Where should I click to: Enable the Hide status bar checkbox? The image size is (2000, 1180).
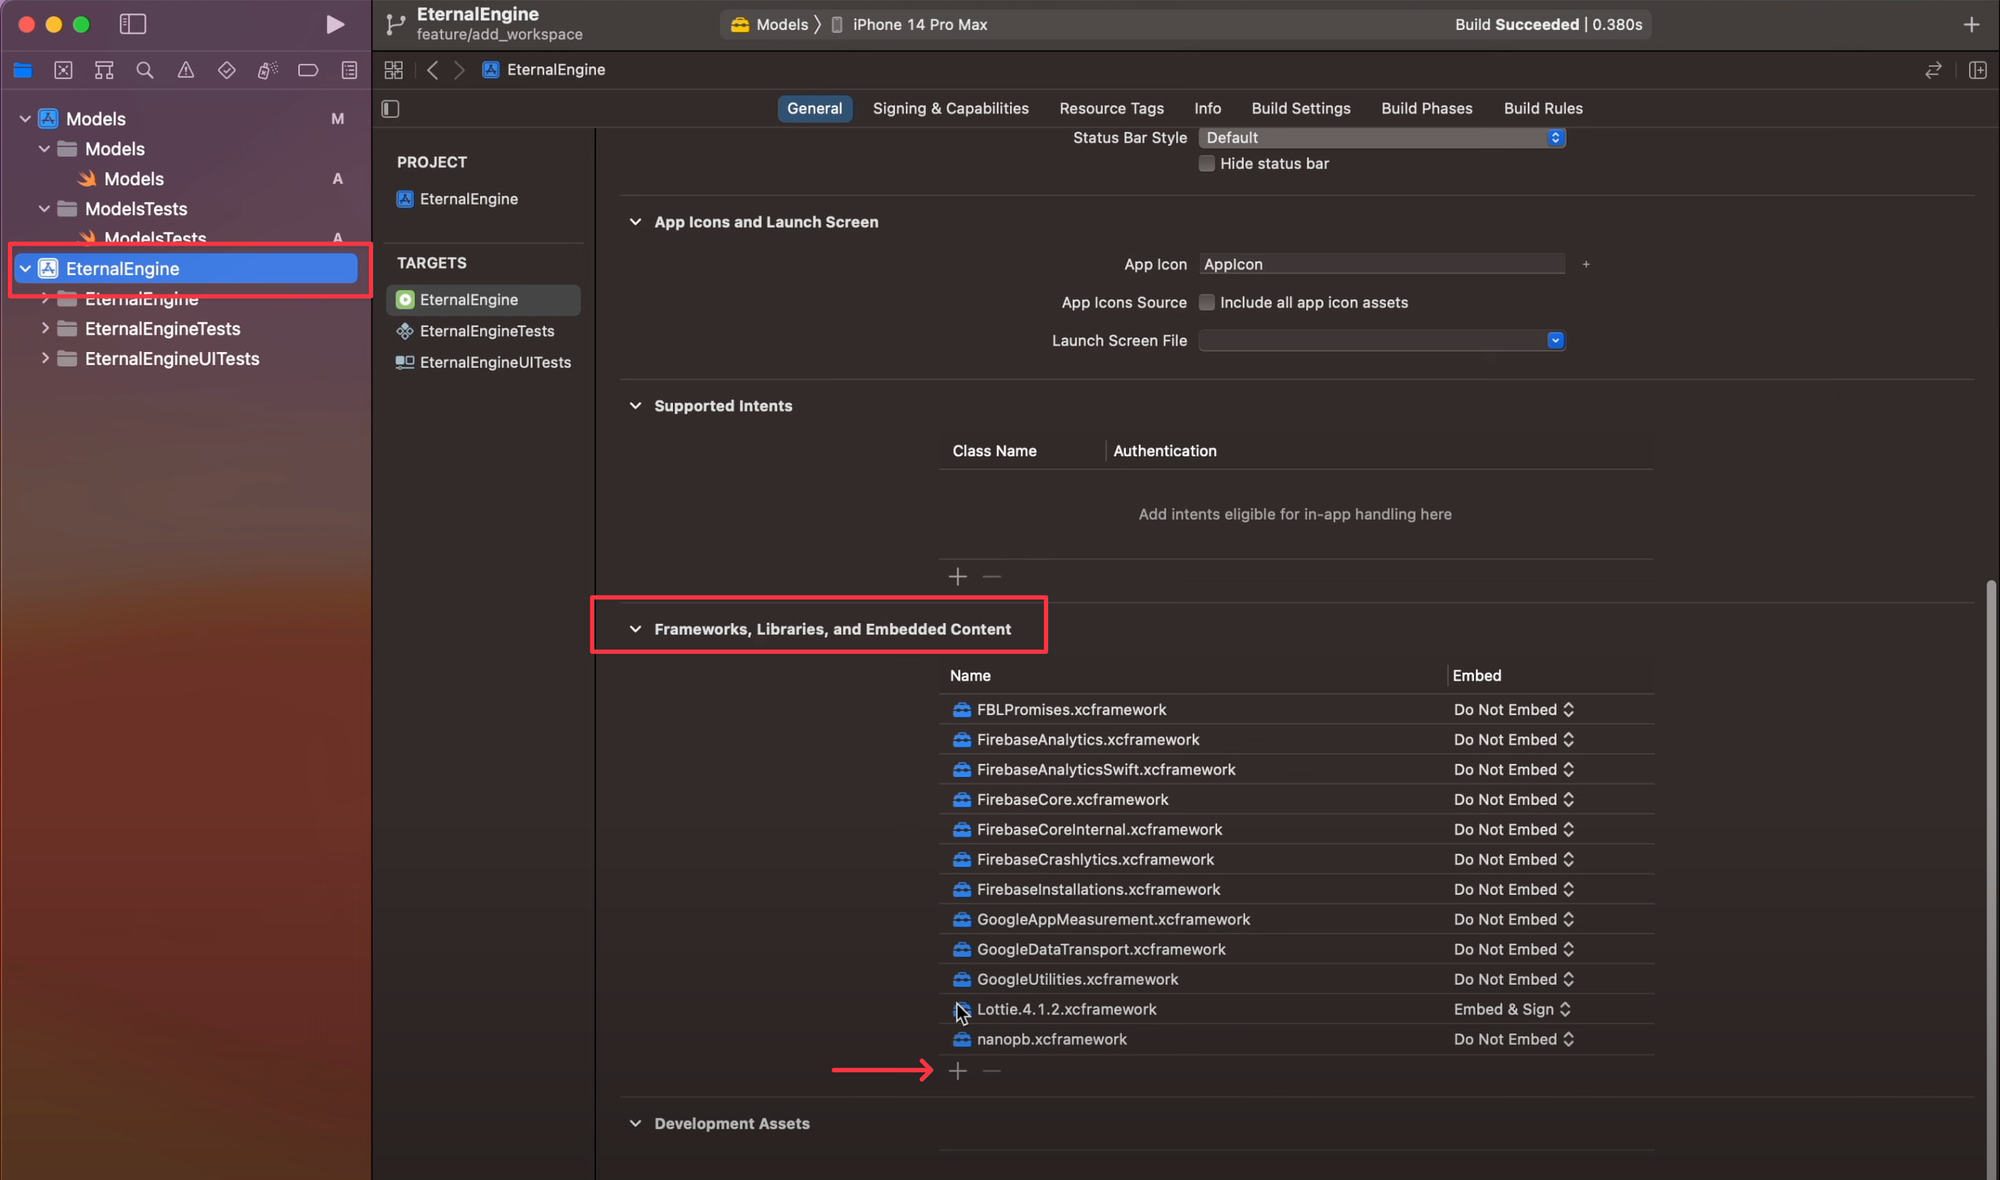pyautogui.click(x=1207, y=164)
